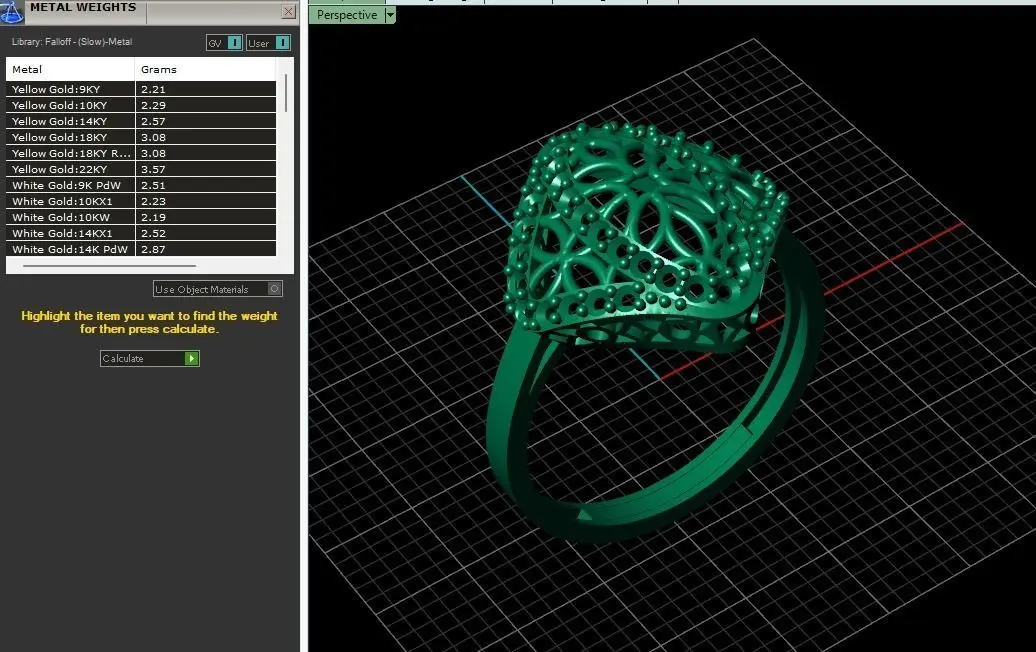The height and width of the screenshot is (652, 1036).
Task: Select the Yellow Gold:10KY row
Action: click(141, 105)
